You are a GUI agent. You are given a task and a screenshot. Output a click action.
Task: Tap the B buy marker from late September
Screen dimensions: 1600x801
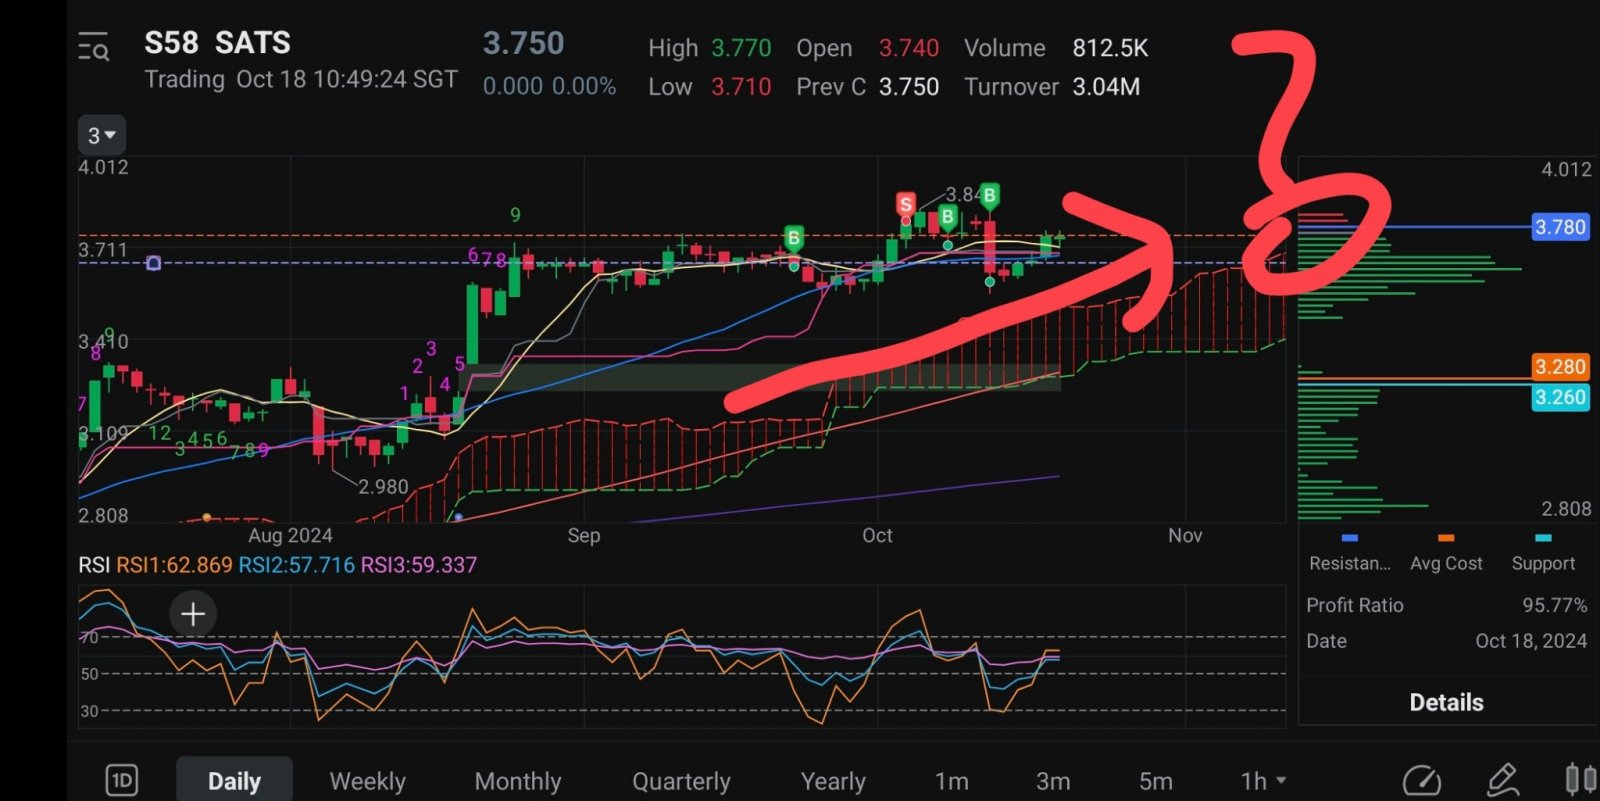[794, 238]
